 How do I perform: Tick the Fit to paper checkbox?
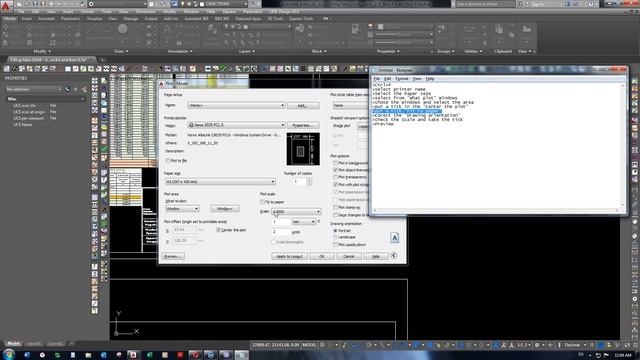point(262,202)
